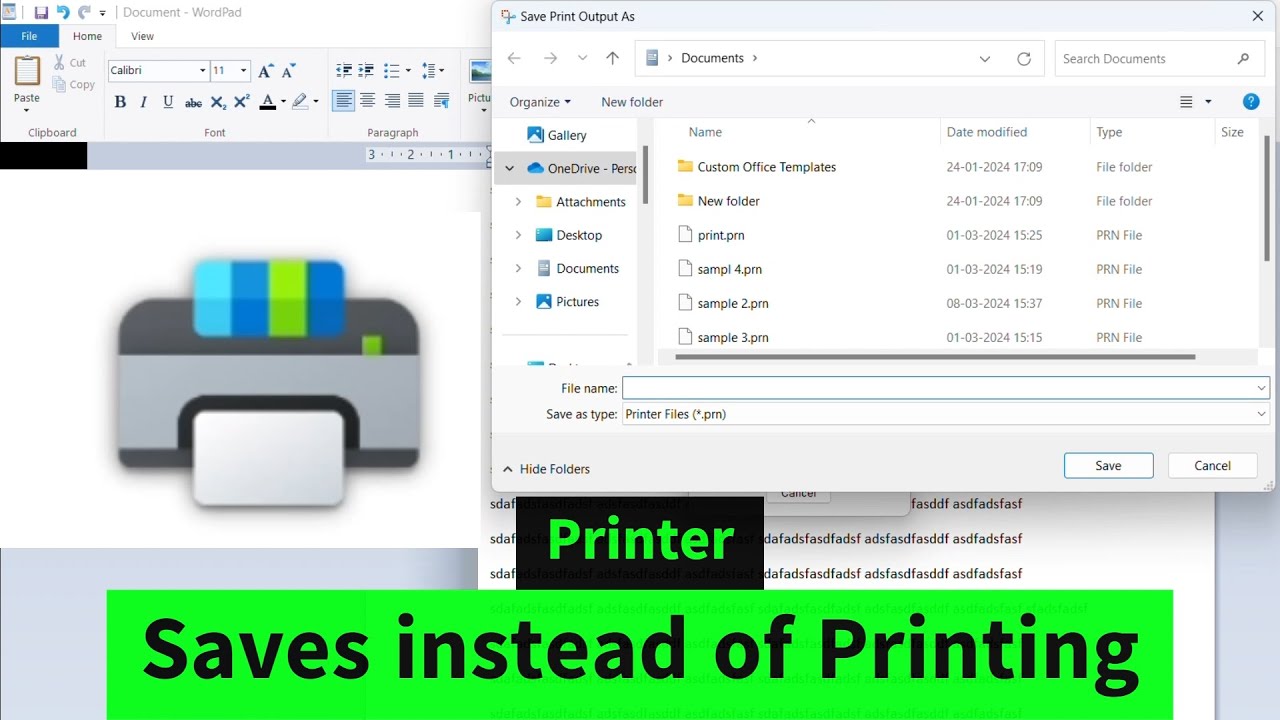Image resolution: width=1280 pixels, height=720 pixels.
Task: Open recent locations chevron in save dialog
Action: coord(583,59)
